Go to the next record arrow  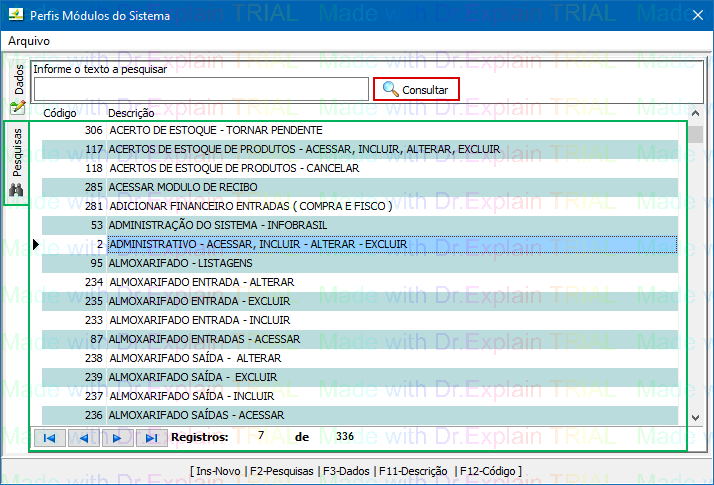pos(117,438)
